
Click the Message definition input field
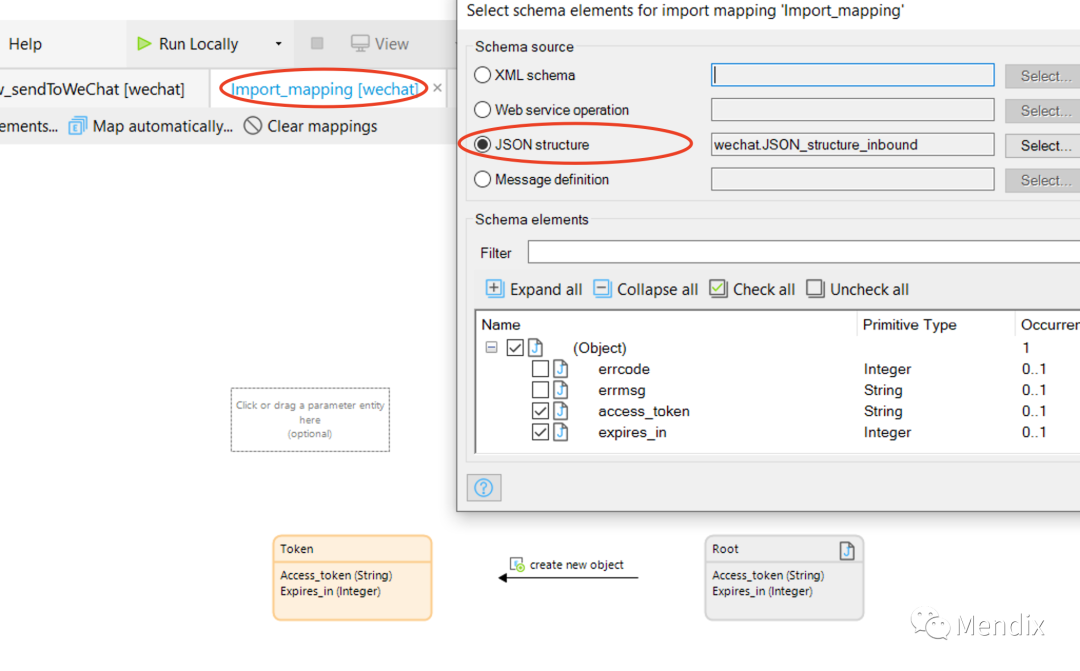coord(853,179)
